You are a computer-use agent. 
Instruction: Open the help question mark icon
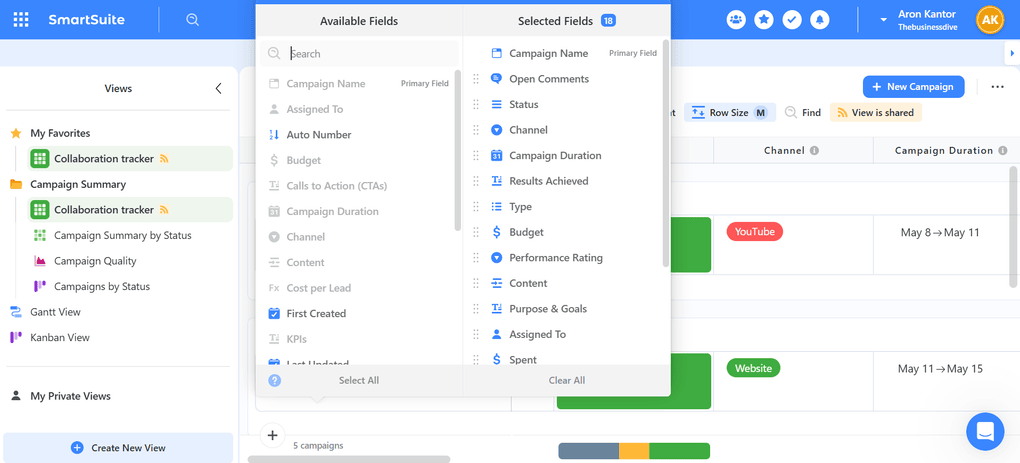point(275,380)
